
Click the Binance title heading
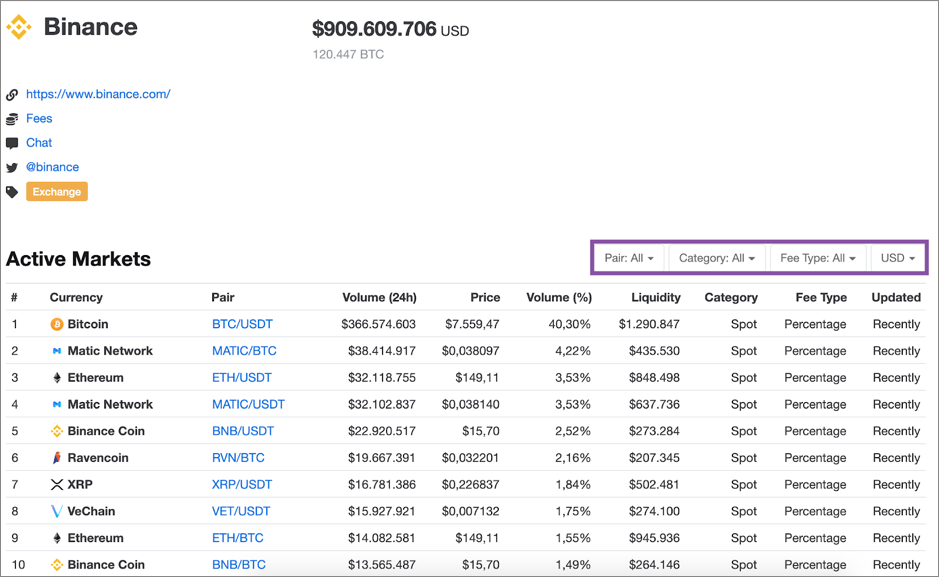90,27
